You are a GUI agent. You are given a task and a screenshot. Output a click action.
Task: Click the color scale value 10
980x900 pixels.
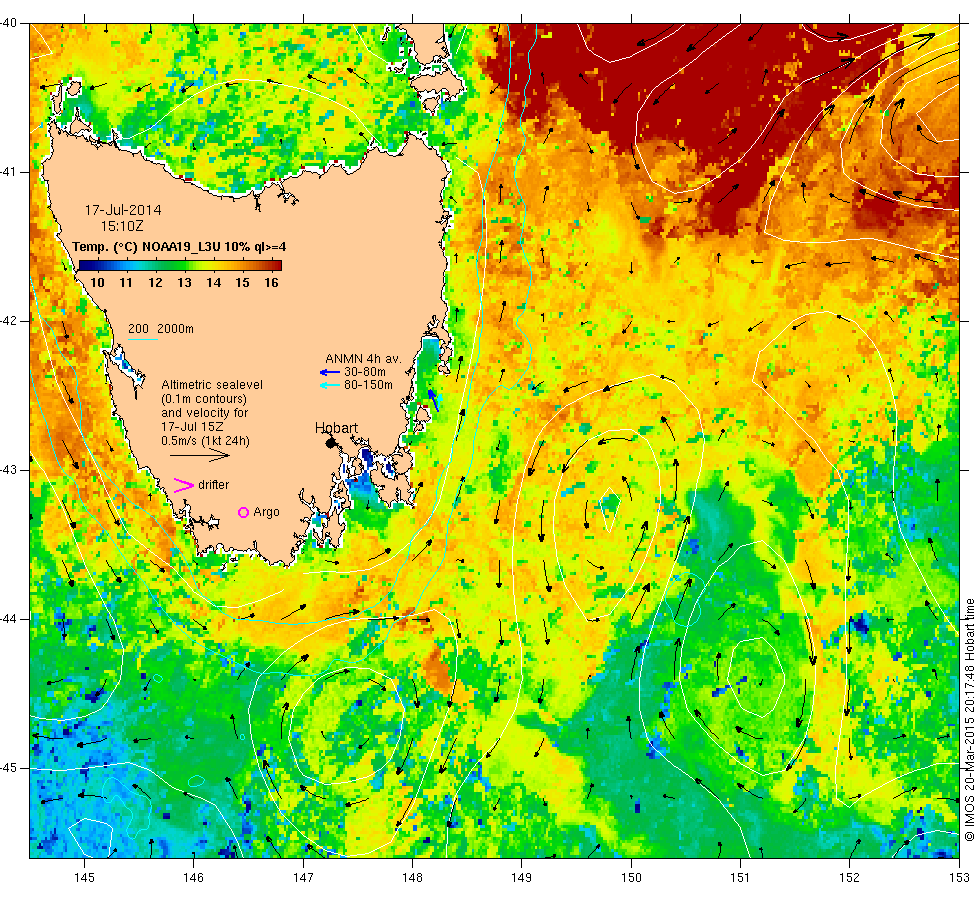pos(98,282)
